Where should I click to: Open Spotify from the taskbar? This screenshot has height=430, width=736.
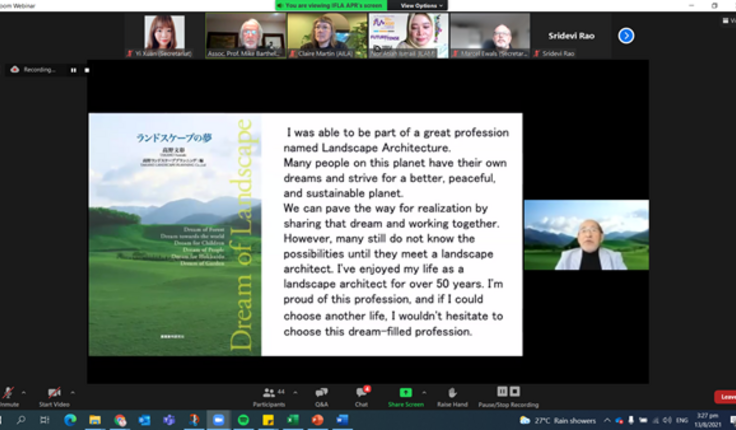click(x=243, y=420)
